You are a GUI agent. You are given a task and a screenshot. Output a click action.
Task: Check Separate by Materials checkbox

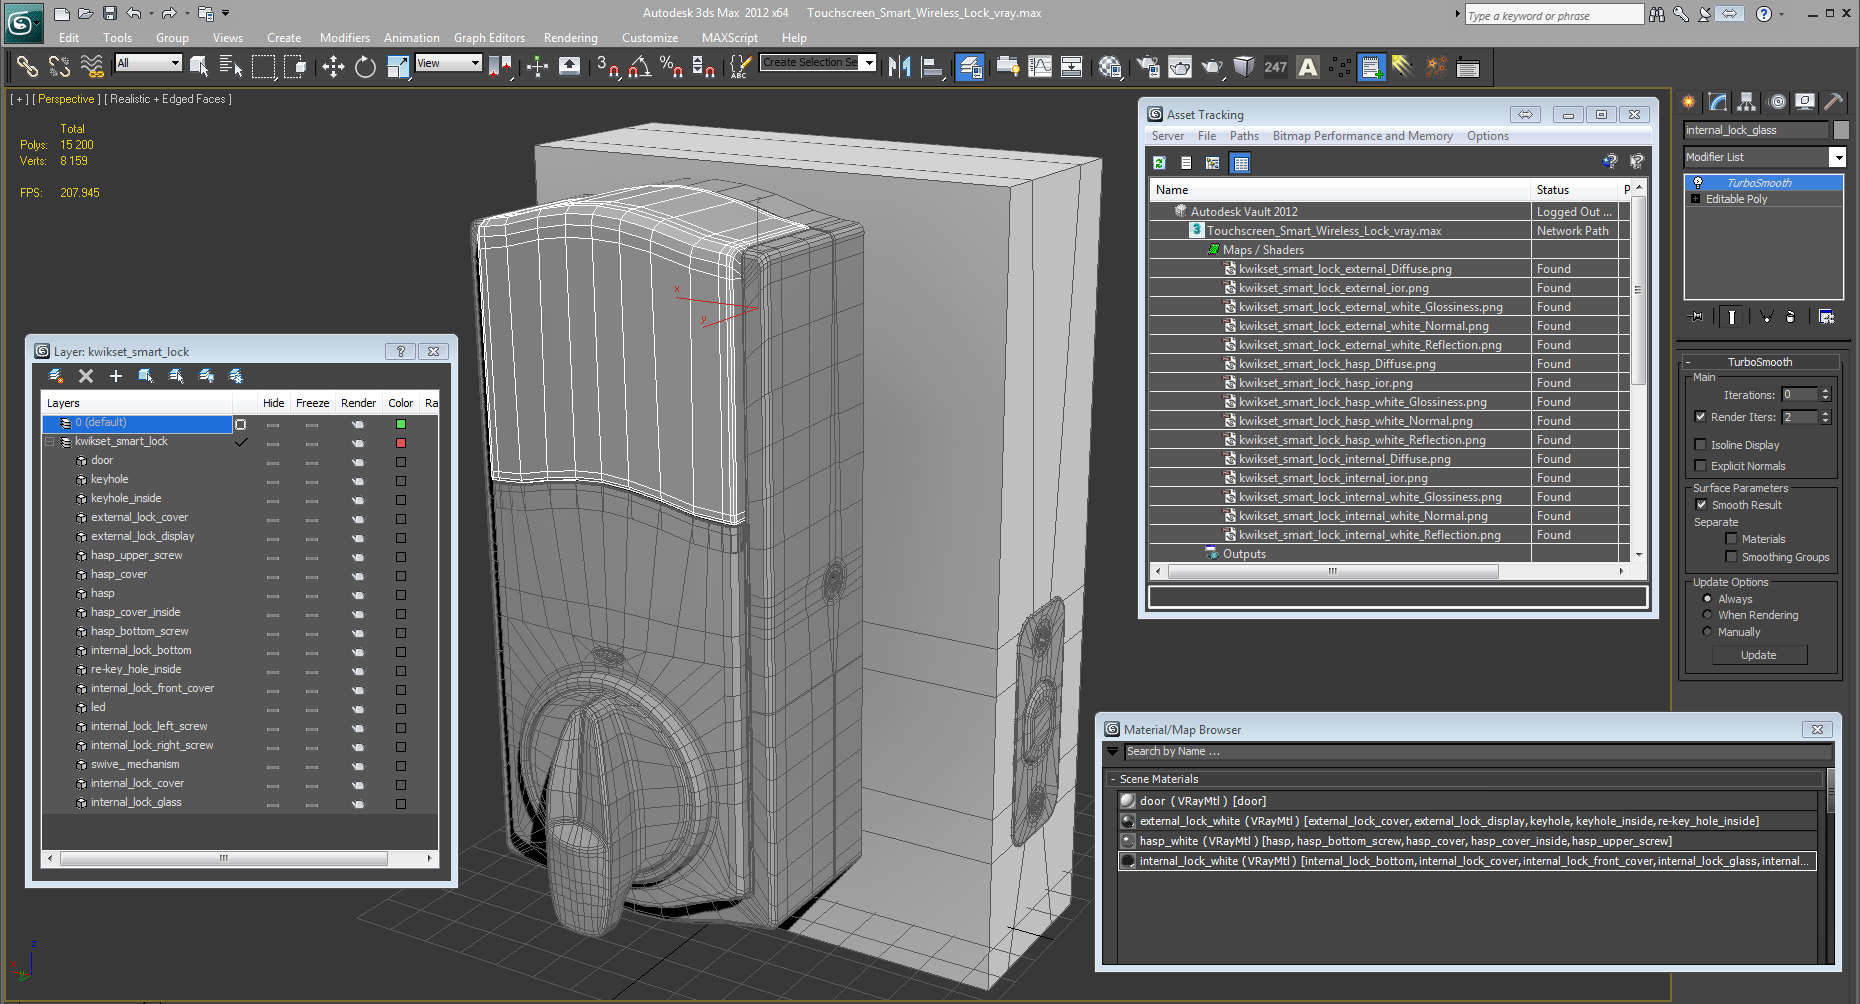(x=1731, y=539)
